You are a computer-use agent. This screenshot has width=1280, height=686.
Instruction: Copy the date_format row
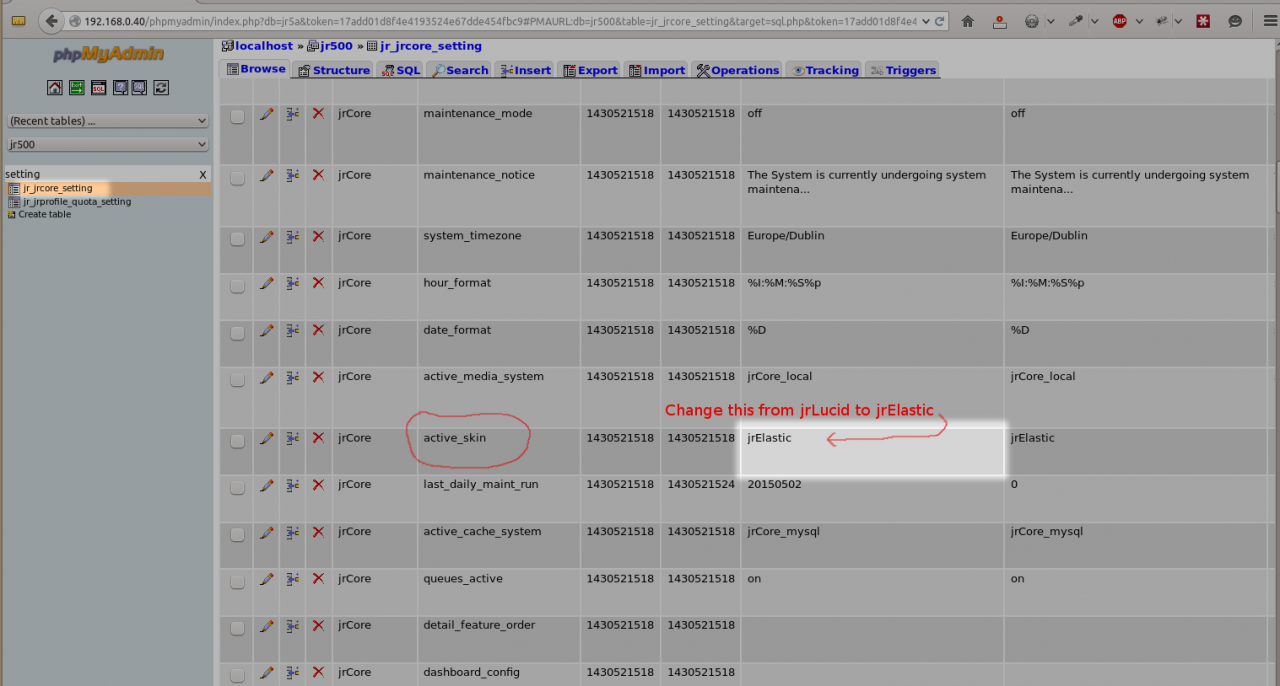(292, 330)
